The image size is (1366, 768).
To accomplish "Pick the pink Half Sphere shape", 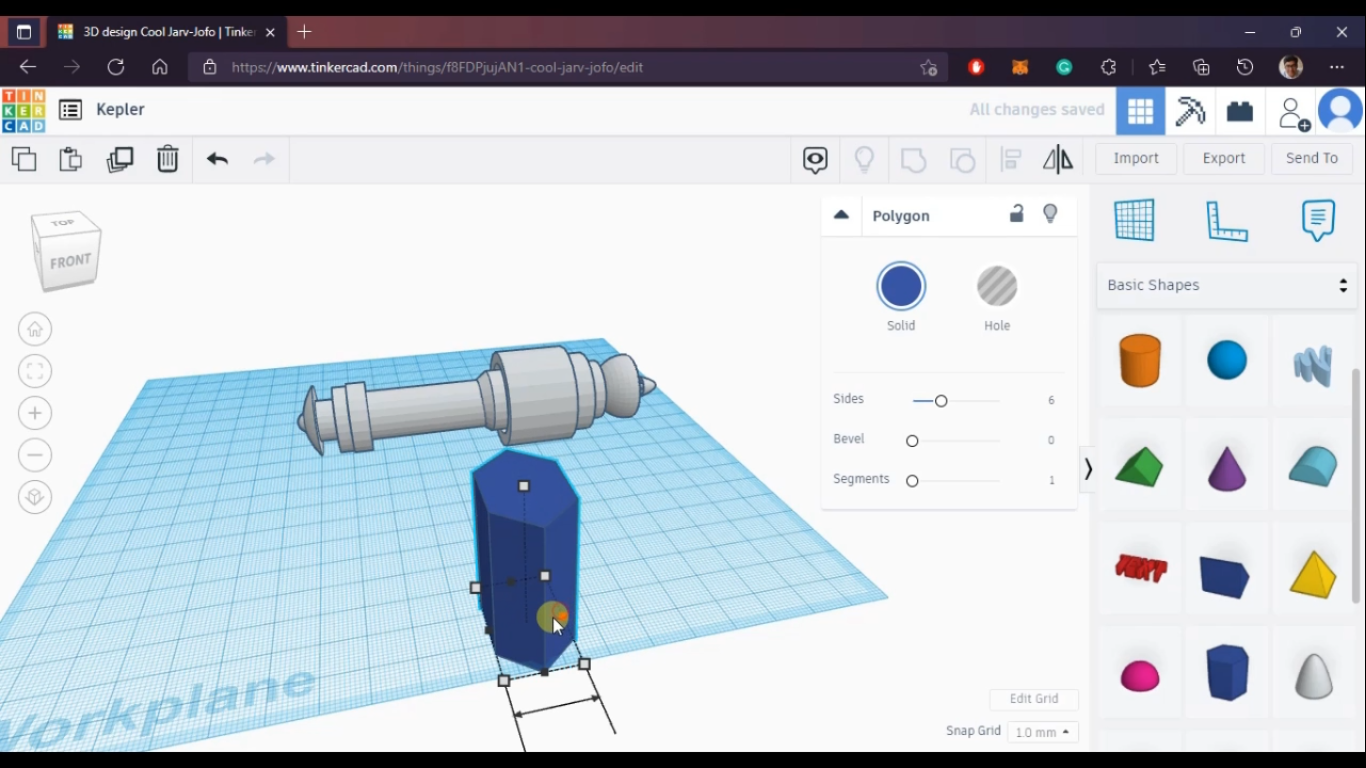I will click(x=1140, y=677).
